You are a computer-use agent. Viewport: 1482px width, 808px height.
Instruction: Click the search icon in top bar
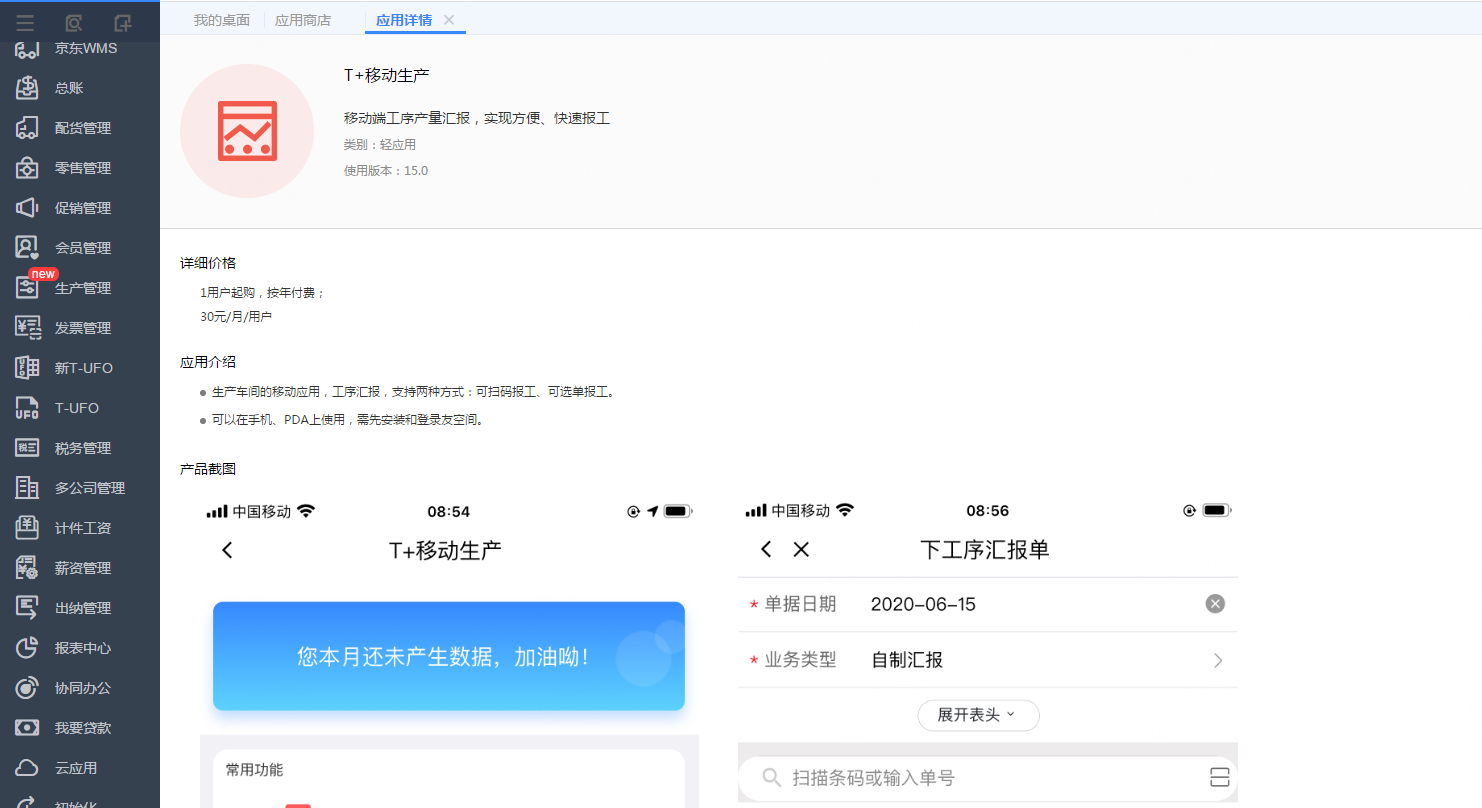73,22
